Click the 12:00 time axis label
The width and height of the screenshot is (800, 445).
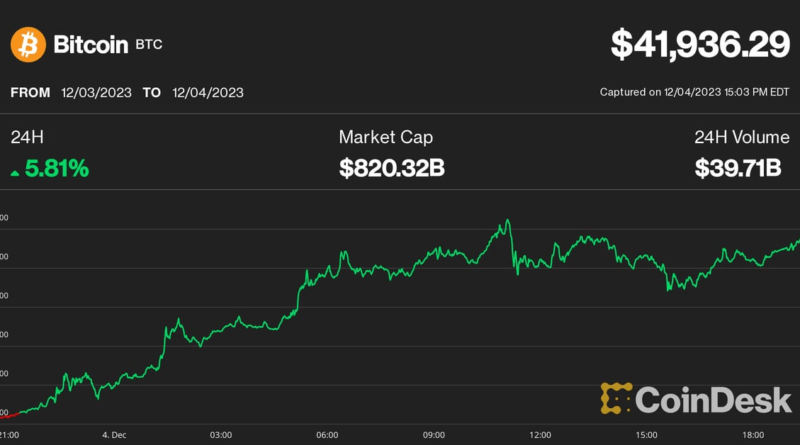pyautogui.click(x=540, y=435)
